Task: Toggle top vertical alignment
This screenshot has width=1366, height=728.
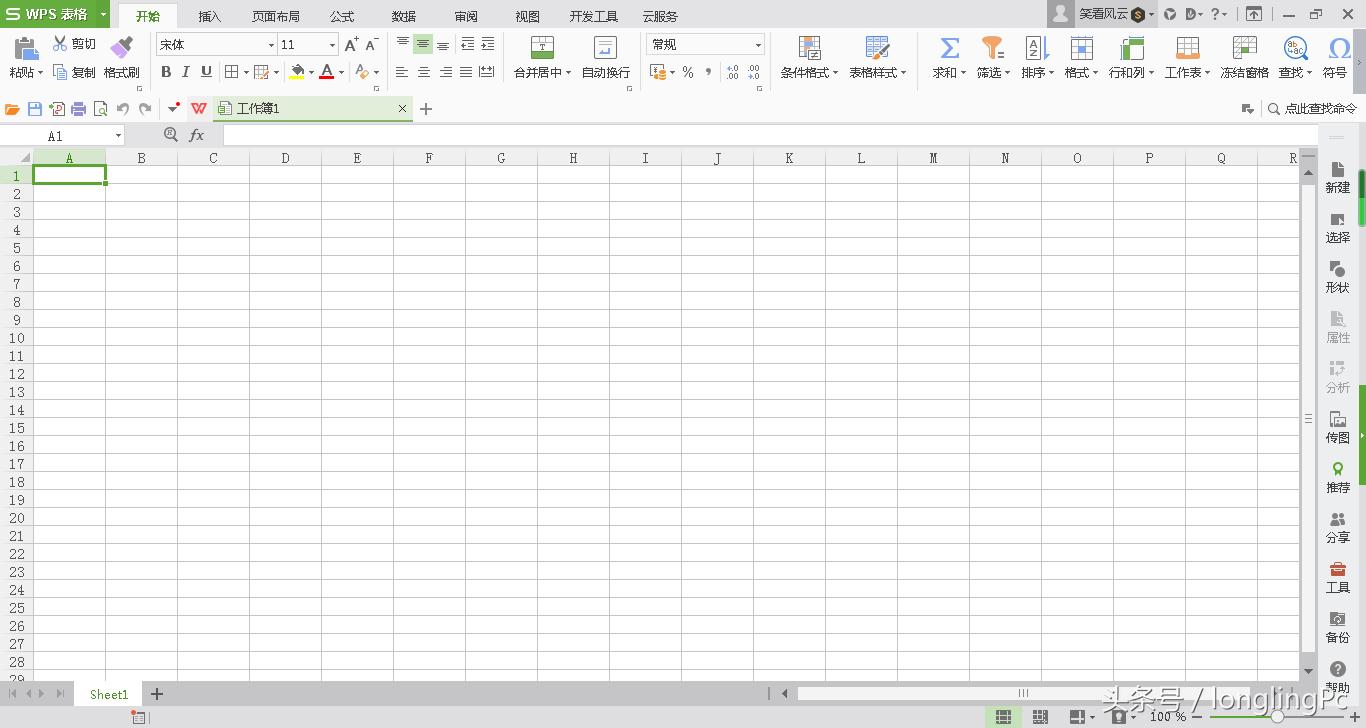Action: point(403,44)
